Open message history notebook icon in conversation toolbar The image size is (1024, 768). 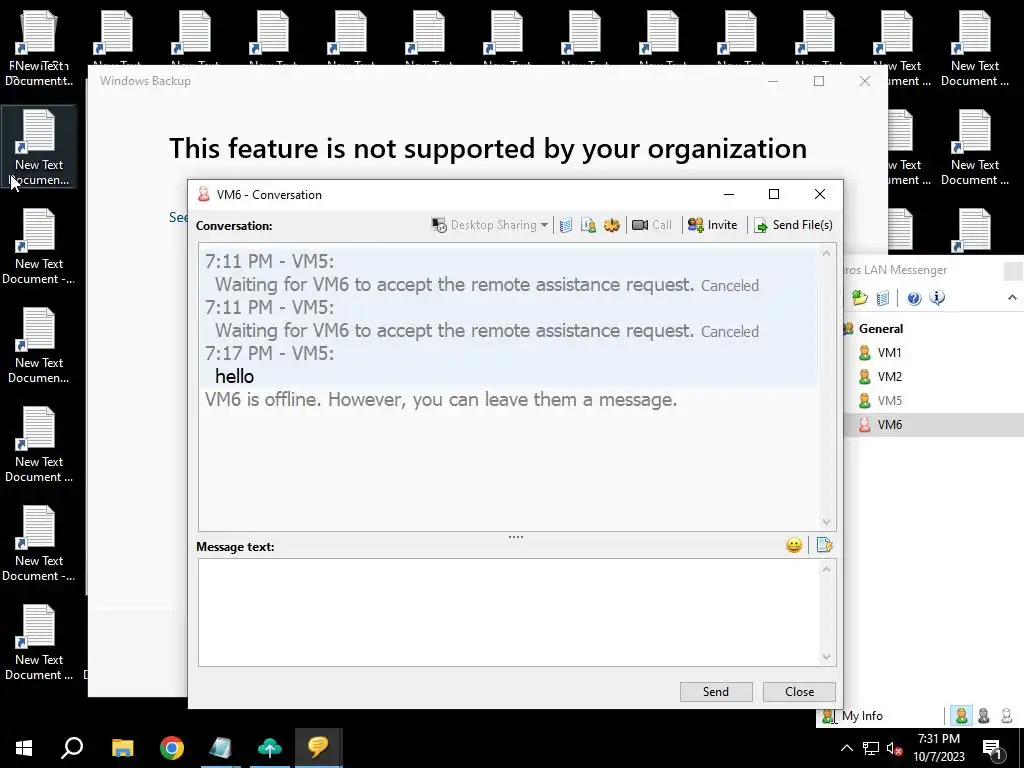[x=566, y=225]
